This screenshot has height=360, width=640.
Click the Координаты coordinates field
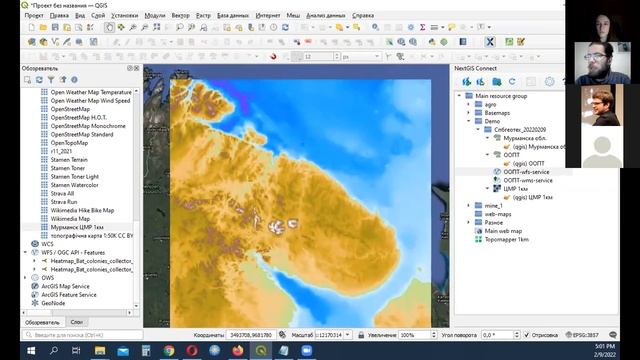251,335
